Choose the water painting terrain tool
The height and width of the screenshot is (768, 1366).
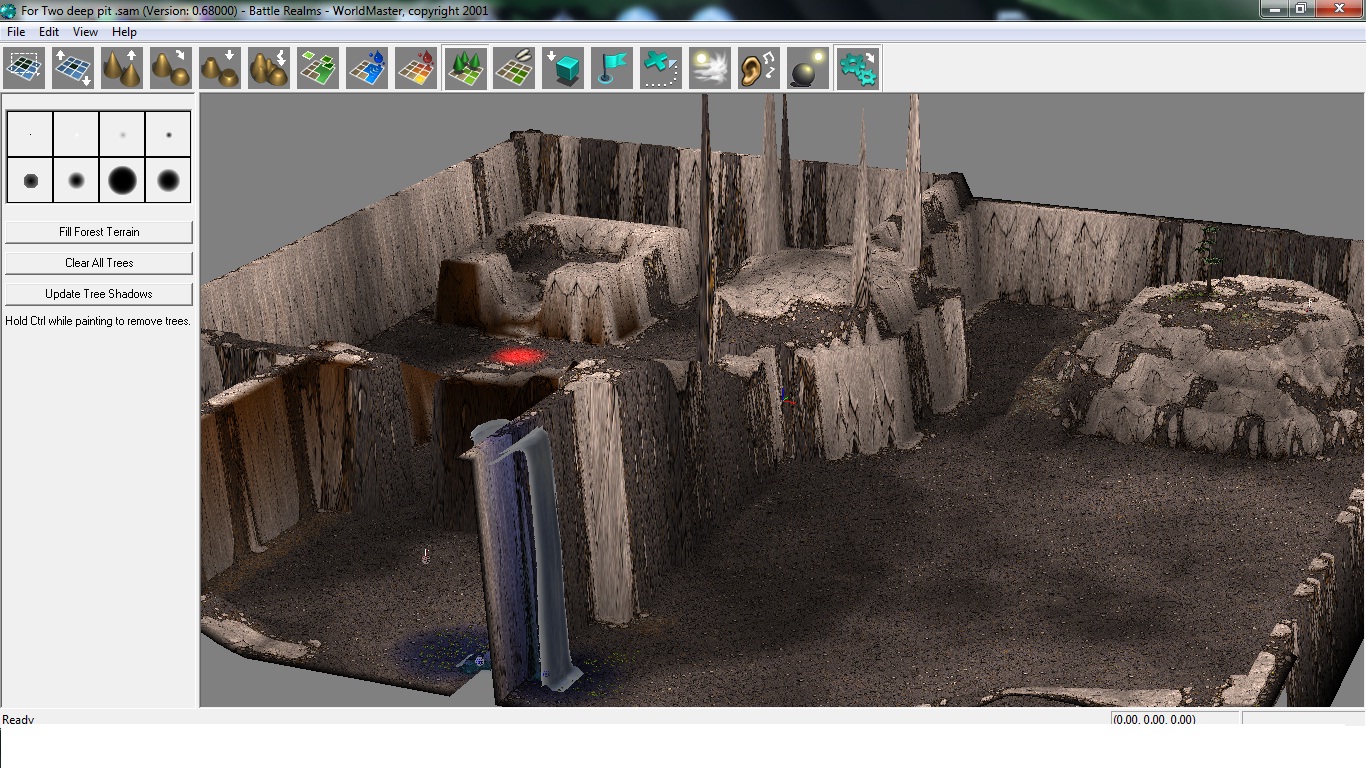pos(367,69)
